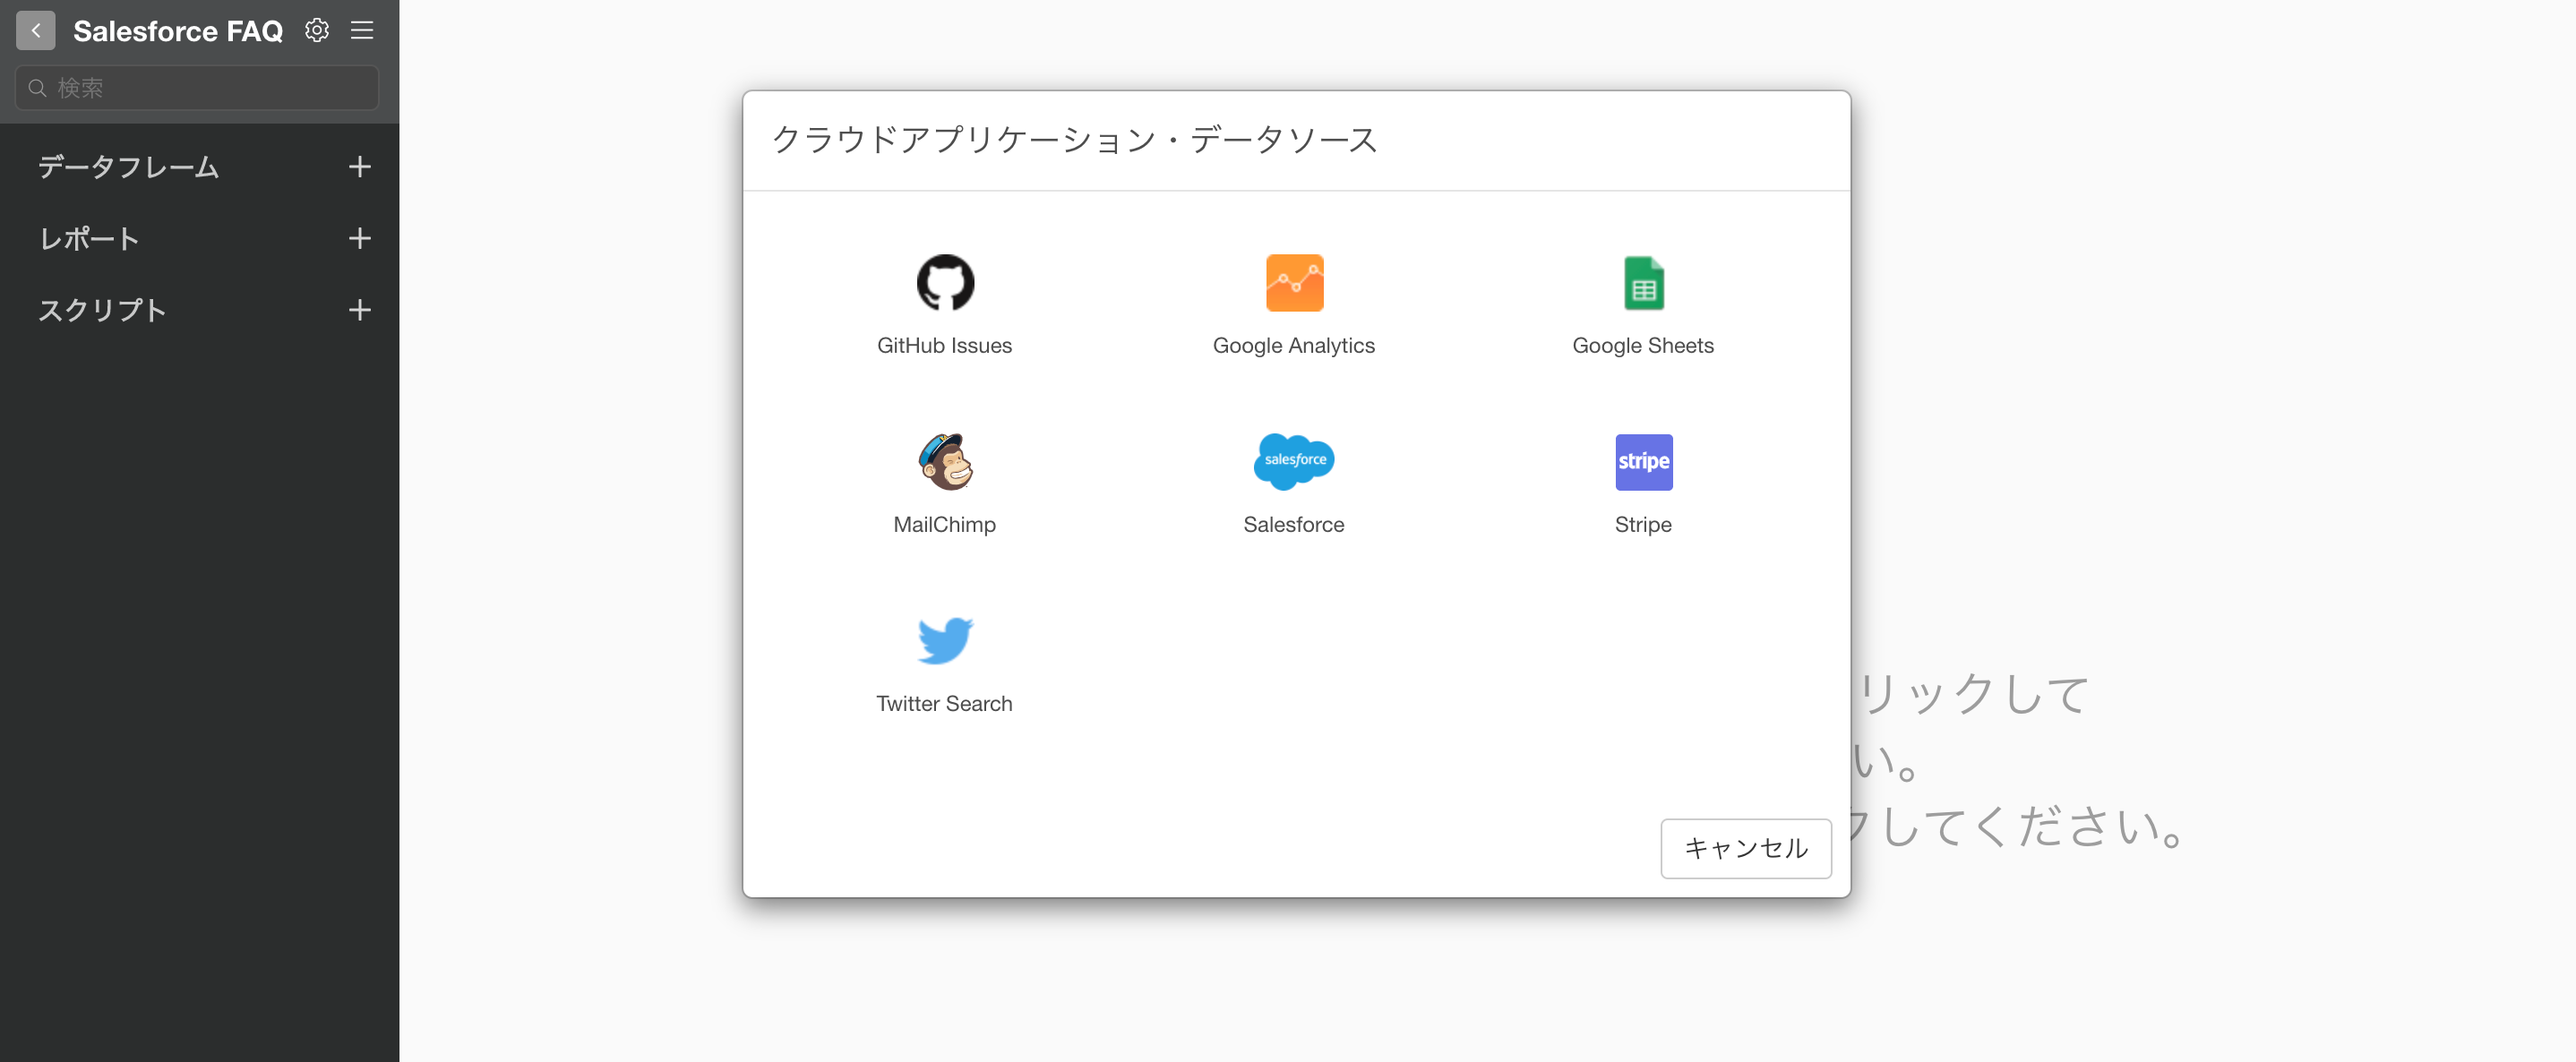Click the GitHub Issues label
This screenshot has height=1062, width=2576.
tap(945, 346)
